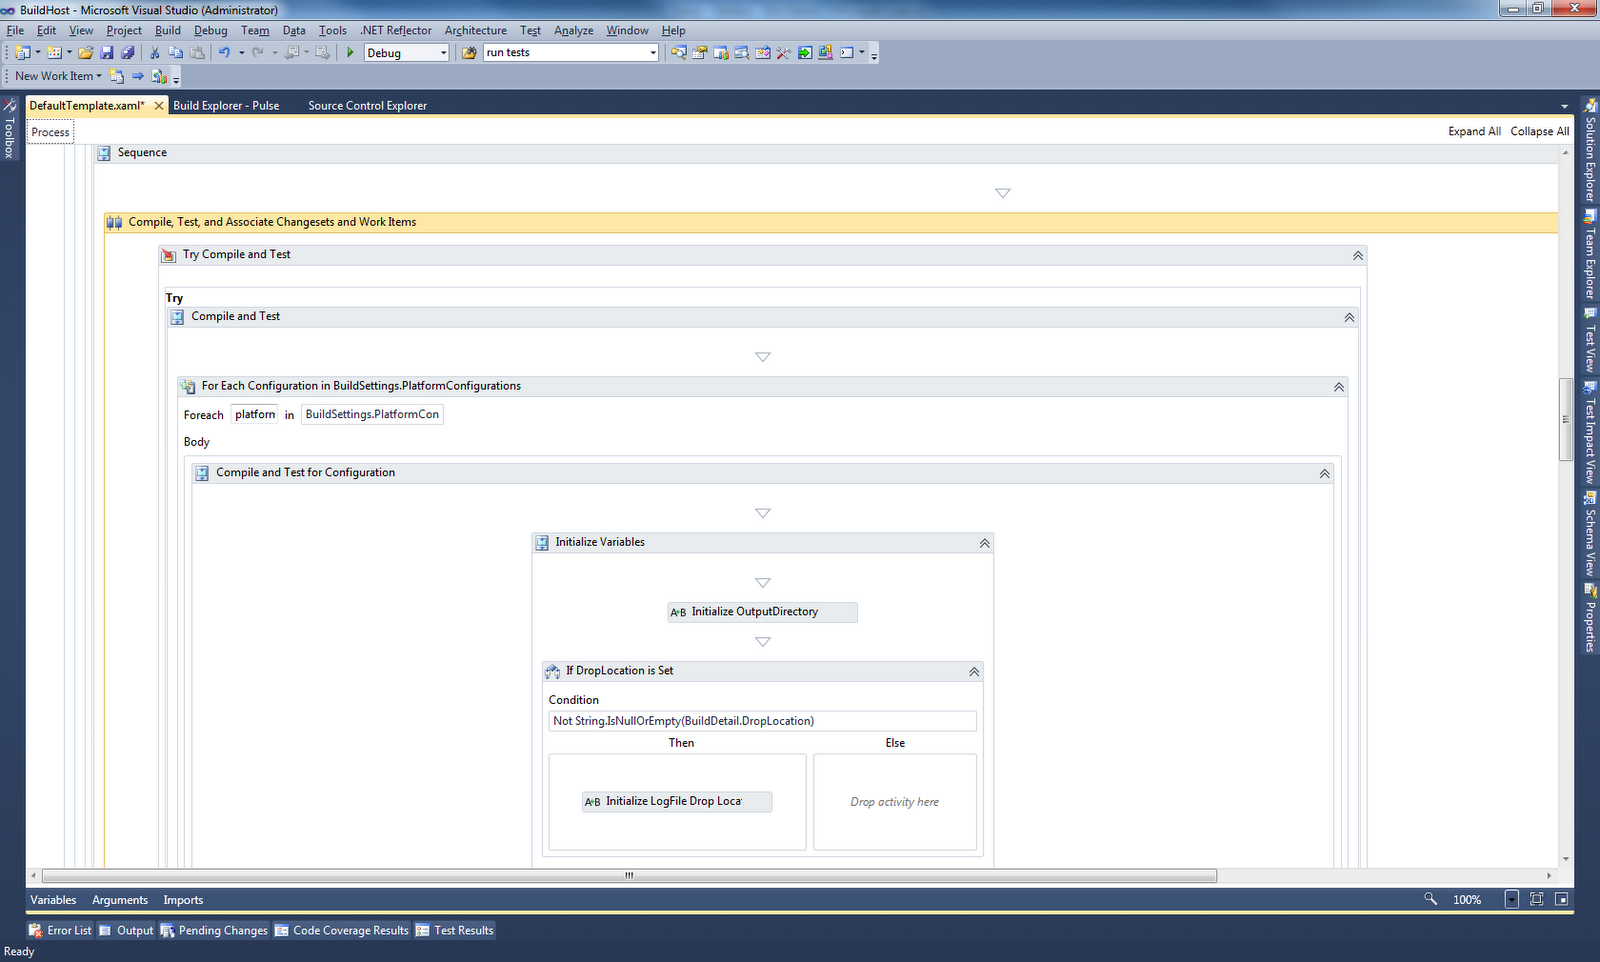This screenshot has height=962, width=1600.
Task: Click the blue arrow icon after New Work Item
Action: point(138,76)
